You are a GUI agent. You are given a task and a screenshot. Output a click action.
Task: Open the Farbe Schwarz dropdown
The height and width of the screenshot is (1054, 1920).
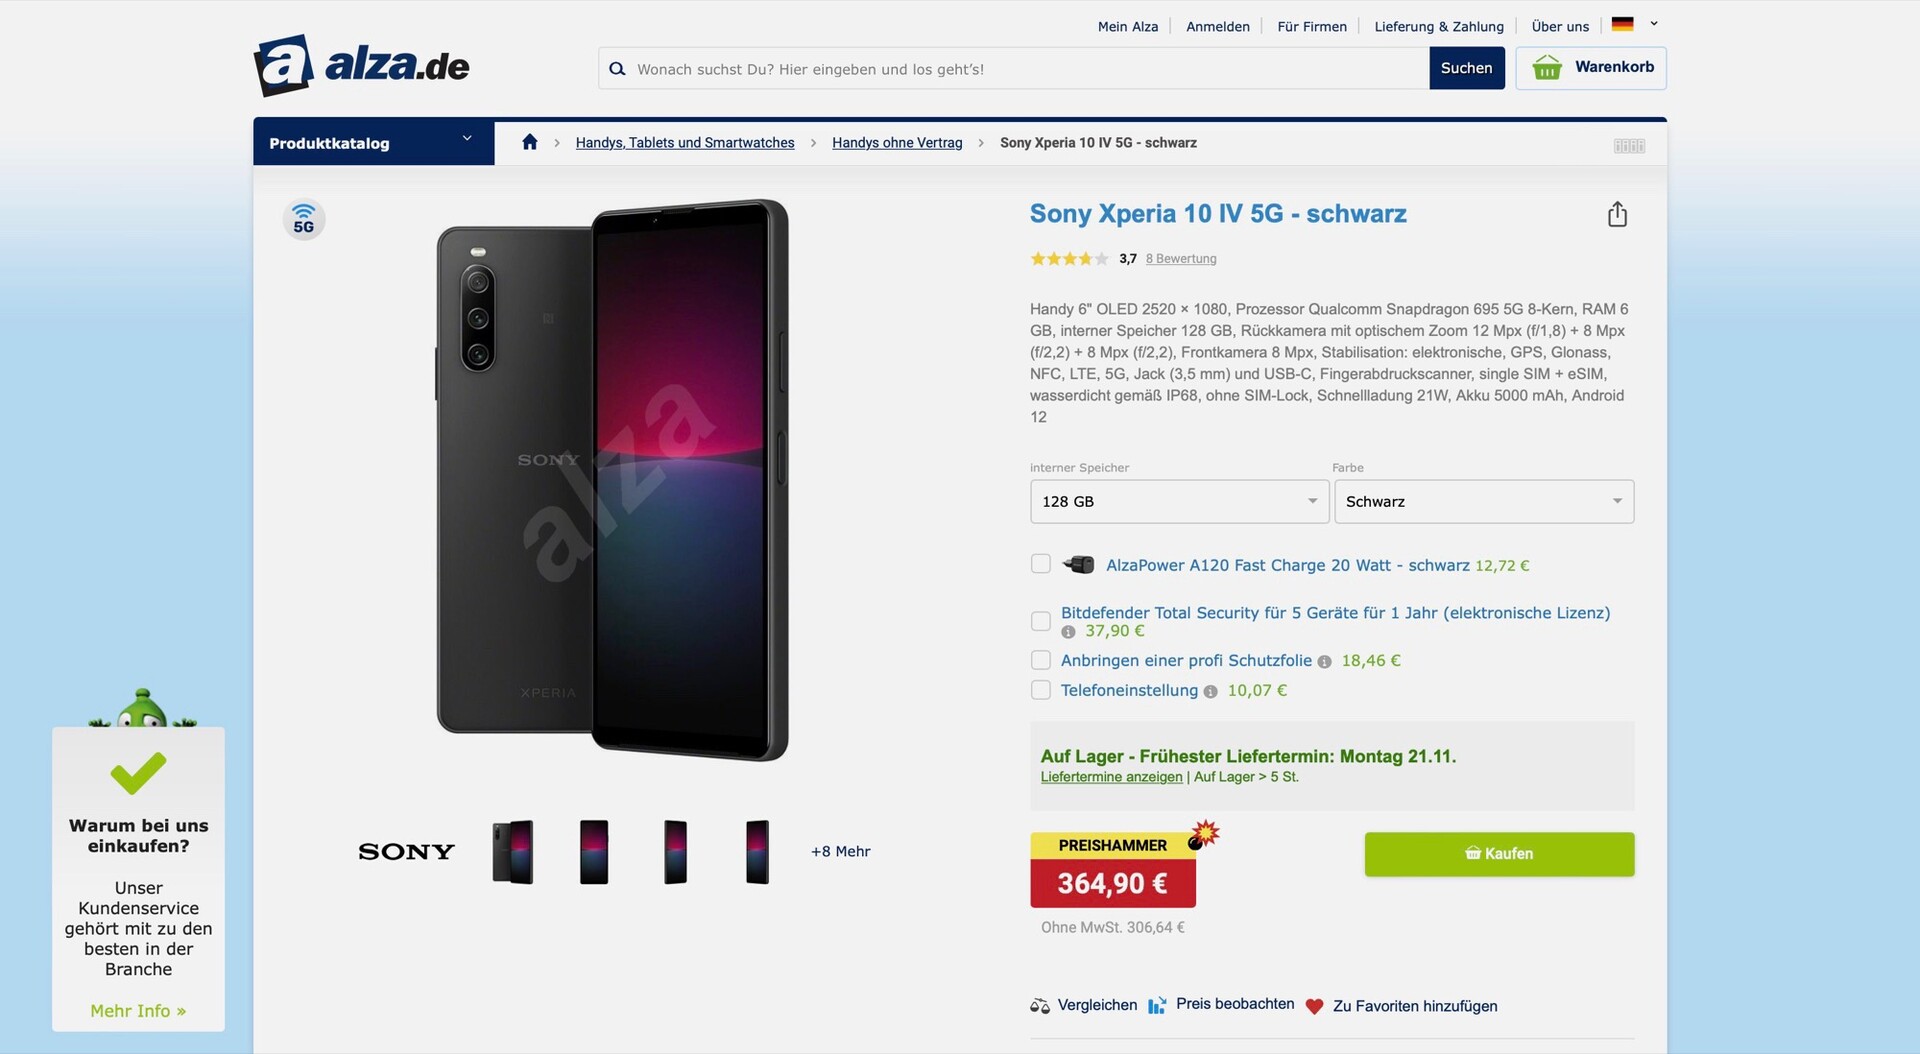pos(1483,501)
